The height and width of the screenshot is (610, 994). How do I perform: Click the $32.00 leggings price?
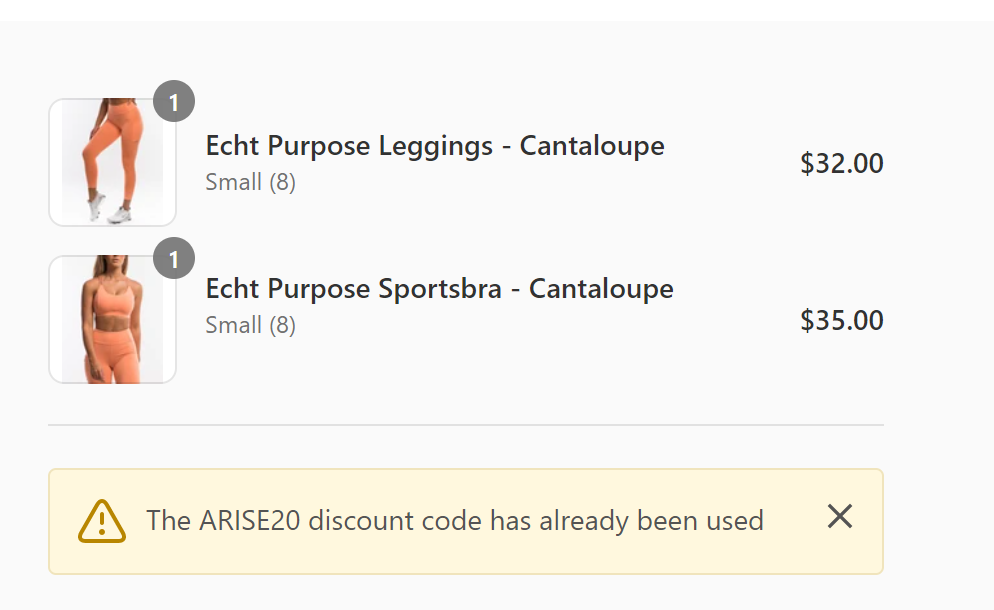(x=842, y=164)
